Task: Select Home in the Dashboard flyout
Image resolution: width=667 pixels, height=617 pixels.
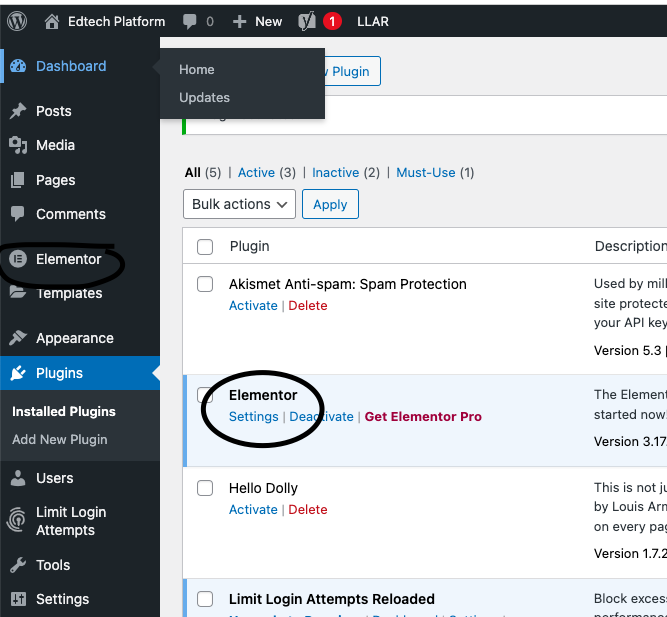Action: [197, 69]
